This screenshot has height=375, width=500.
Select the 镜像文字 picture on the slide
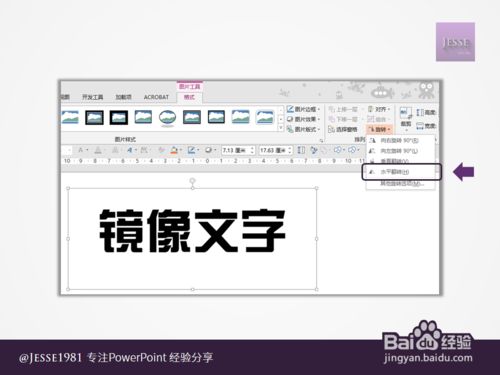[x=192, y=239]
